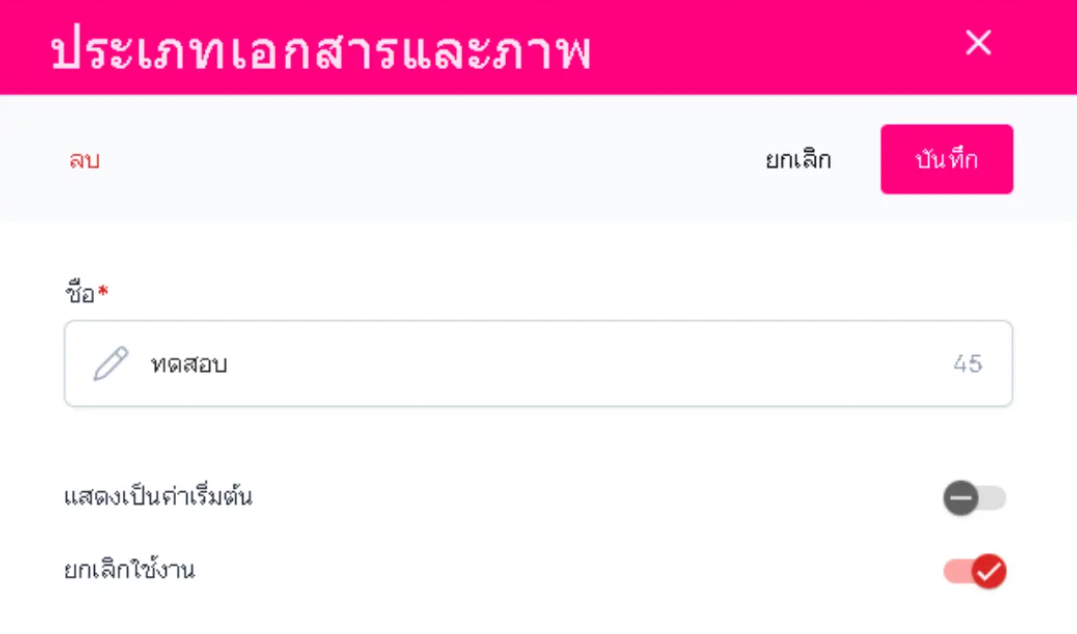Enable the แสดงเป็นค่าเริ่มต้น toggle switch
Screen dimensions: 1077x634
[x=974, y=498]
